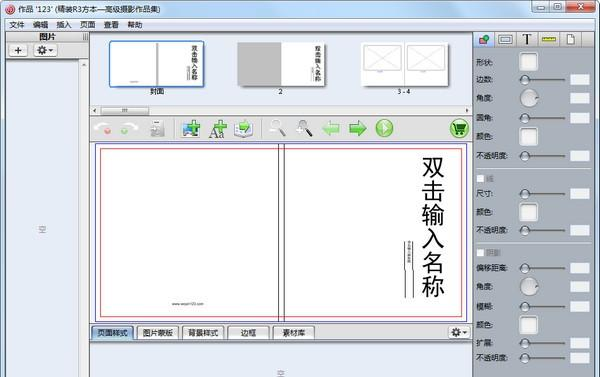The height and width of the screenshot is (377, 600).
Task: Adjust the 圆角 slider
Action: click(x=542, y=118)
